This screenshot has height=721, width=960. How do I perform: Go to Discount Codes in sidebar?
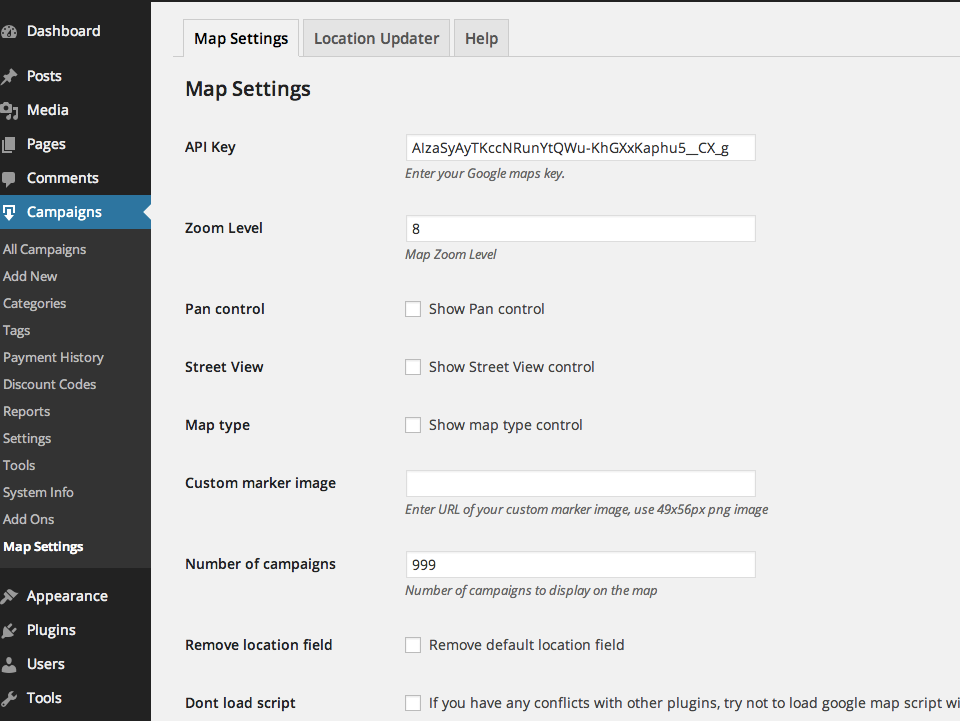(49, 384)
